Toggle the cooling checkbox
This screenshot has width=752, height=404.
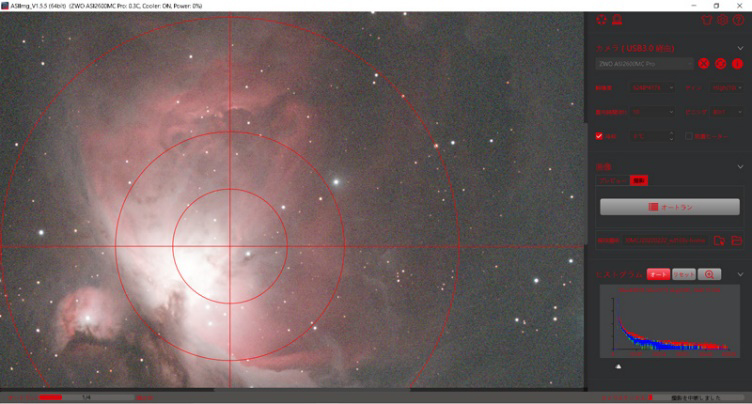pos(599,136)
